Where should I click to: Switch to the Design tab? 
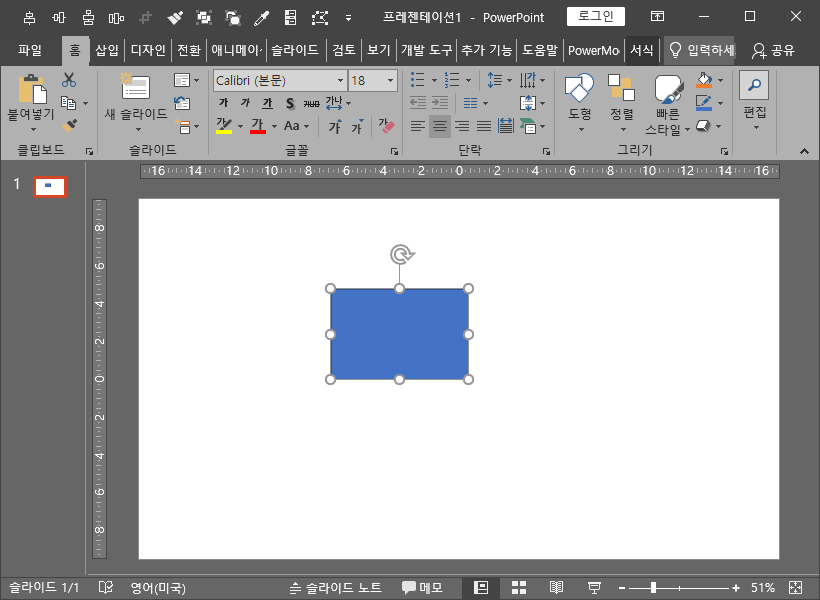pos(148,51)
